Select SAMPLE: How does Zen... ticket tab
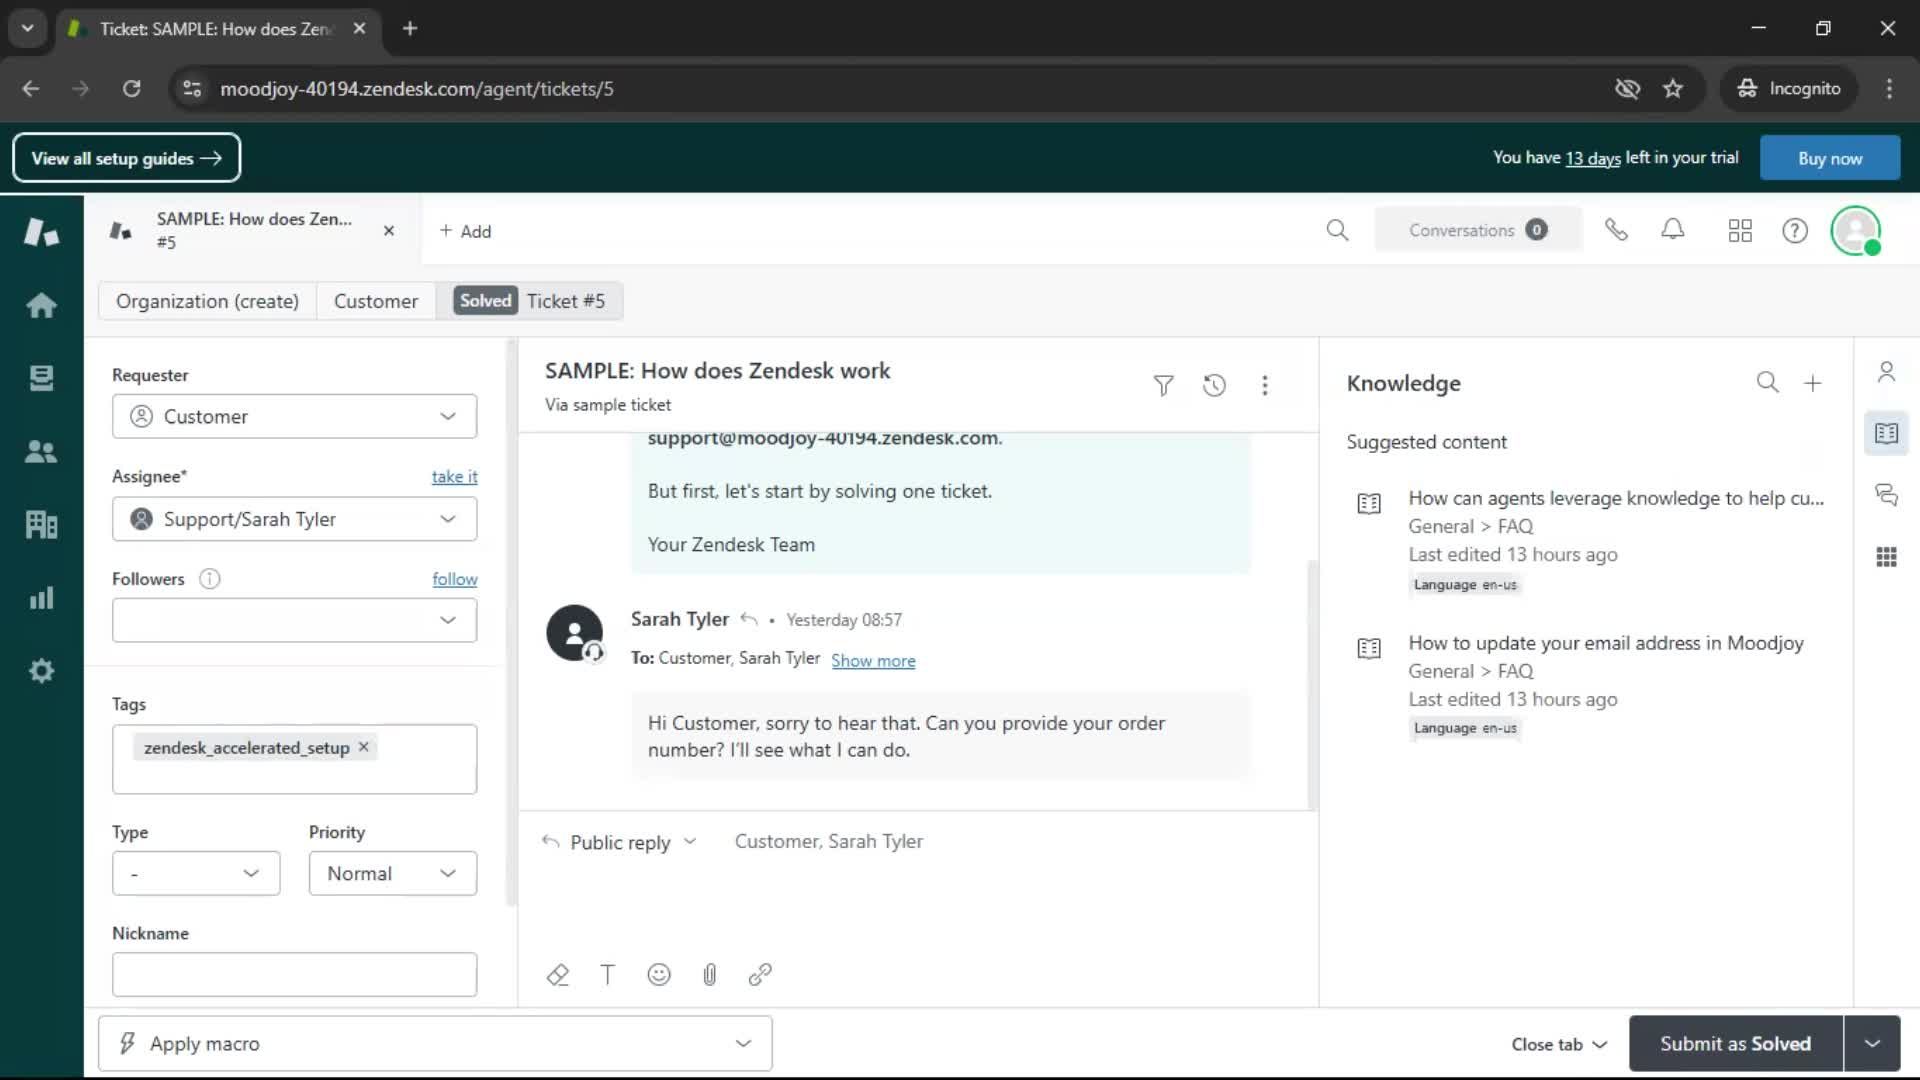The height and width of the screenshot is (1080, 1920). 254,230
